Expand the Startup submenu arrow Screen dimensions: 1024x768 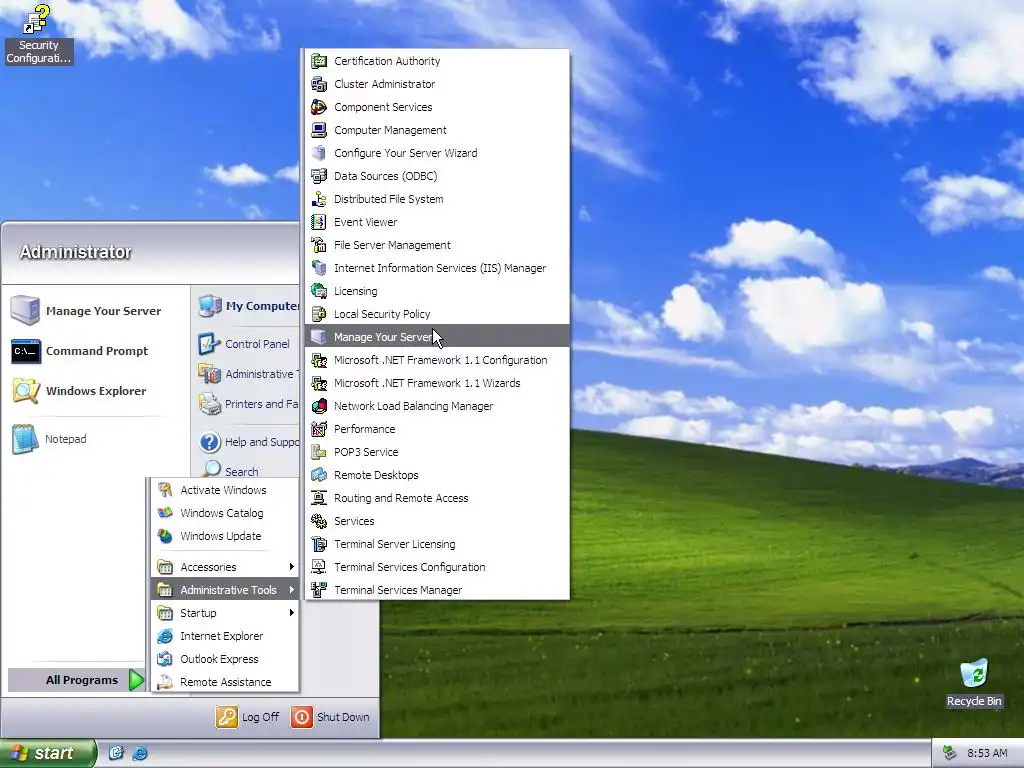(291, 613)
